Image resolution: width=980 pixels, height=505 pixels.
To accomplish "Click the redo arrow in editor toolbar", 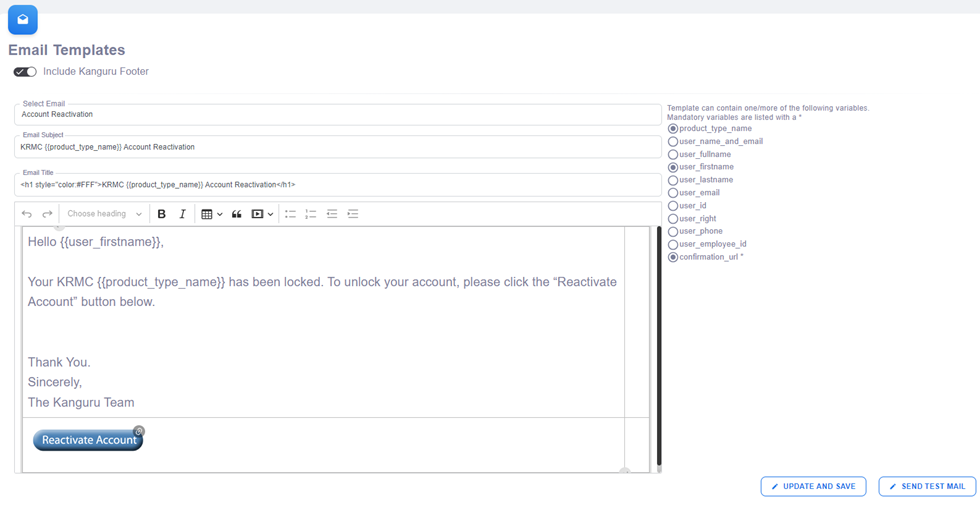I will tap(47, 214).
